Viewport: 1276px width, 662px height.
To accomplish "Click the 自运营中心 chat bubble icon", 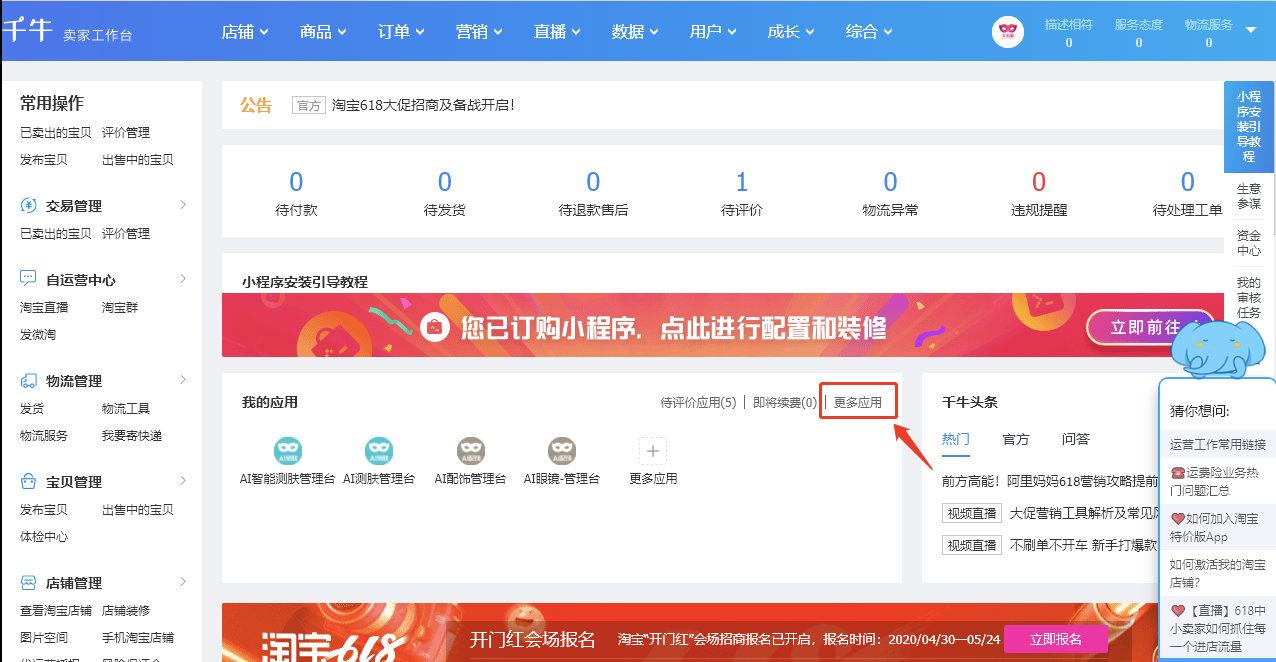I will [x=29, y=280].
